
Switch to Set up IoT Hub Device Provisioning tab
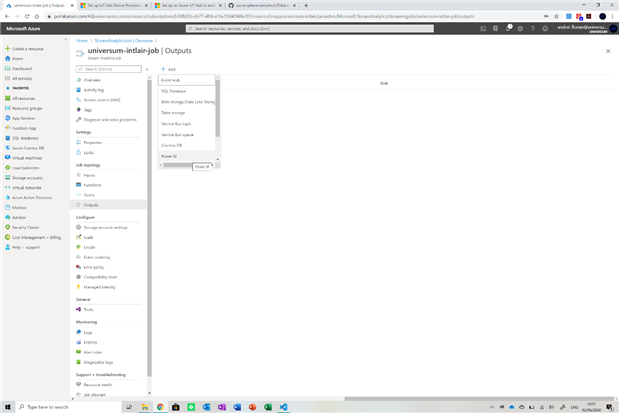pyautogui.click(x=114, y=6)
